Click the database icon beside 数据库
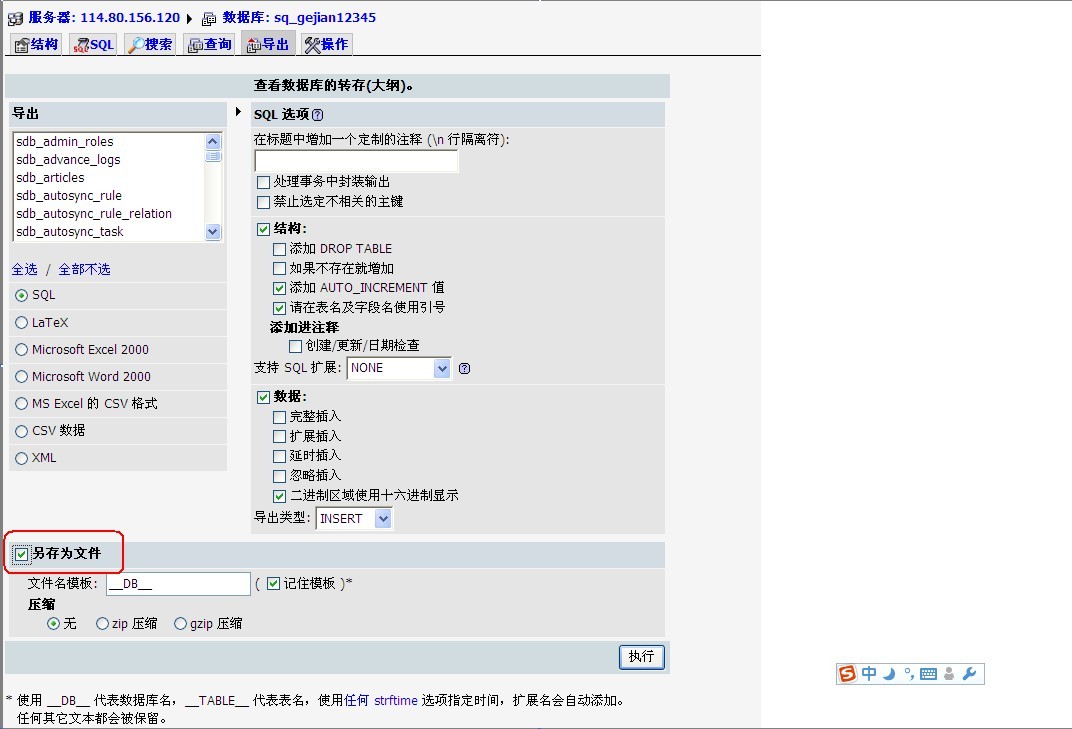The image size is (1072, 729). [209, 18]
